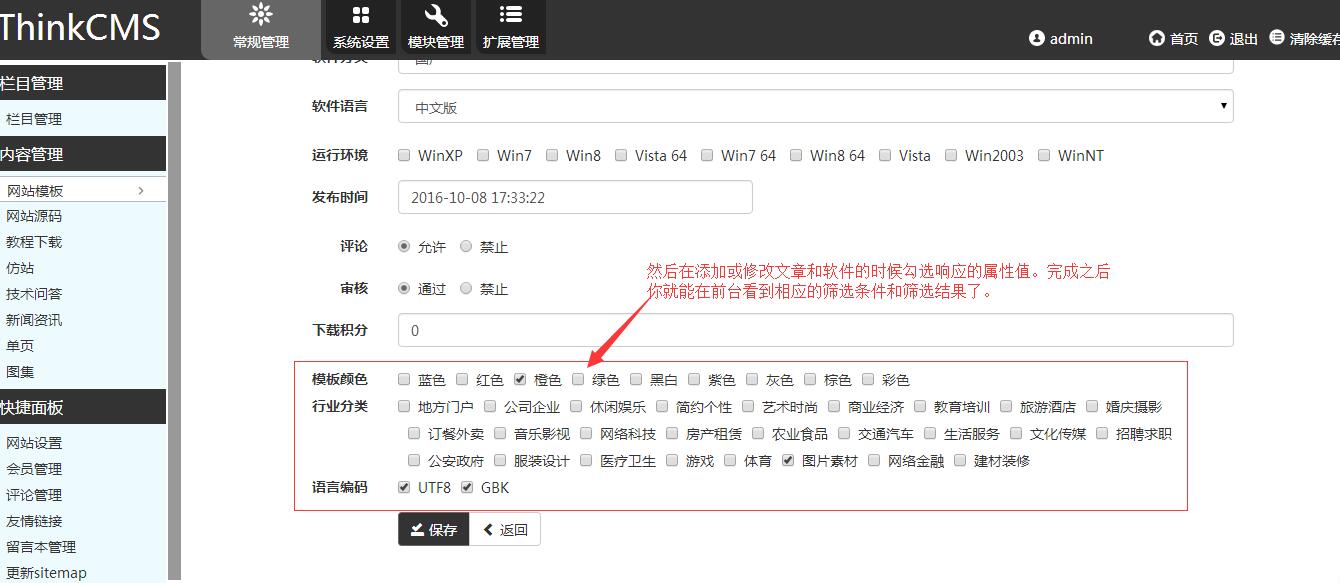Check the Vista 64 checkbox

pyautogui.click(x=621, y=155)
